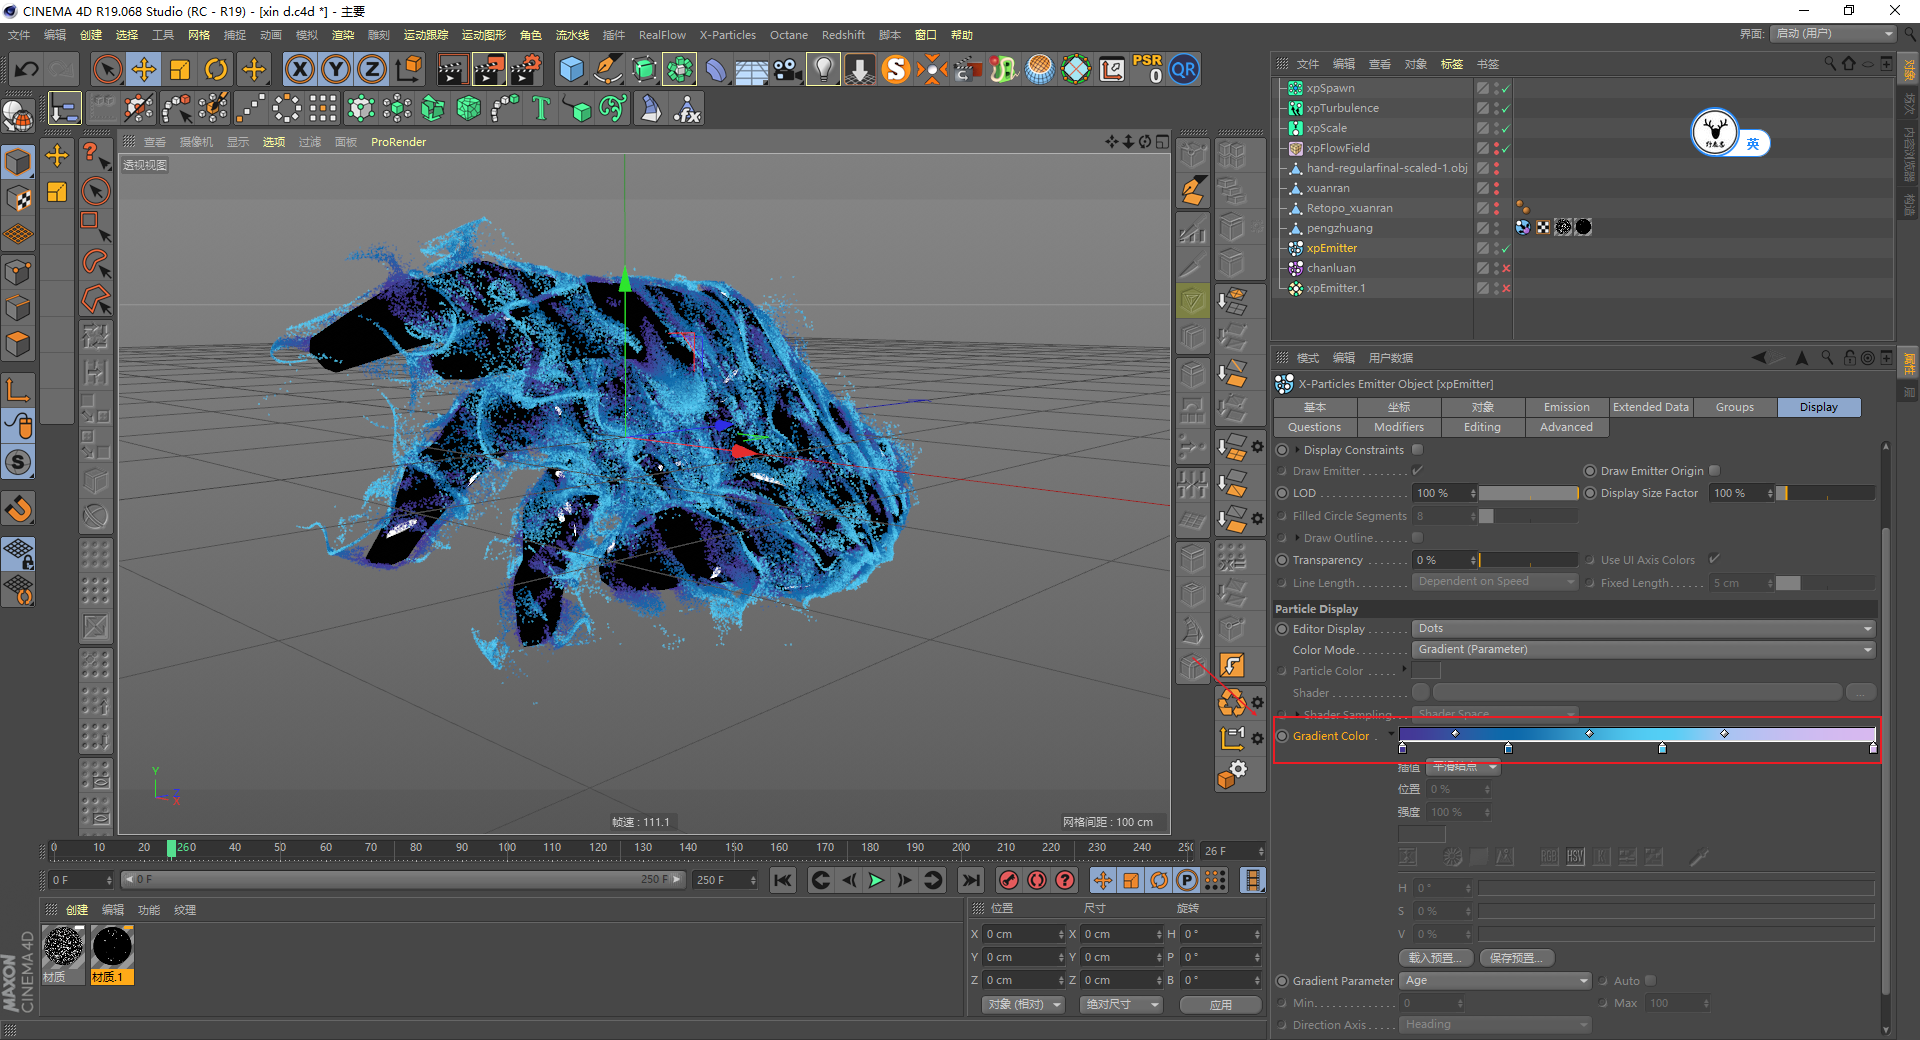The image size is (1920, 1040).
Task: Activate the Scale tool
Action: pyautogui.click(x=180, y=69)
